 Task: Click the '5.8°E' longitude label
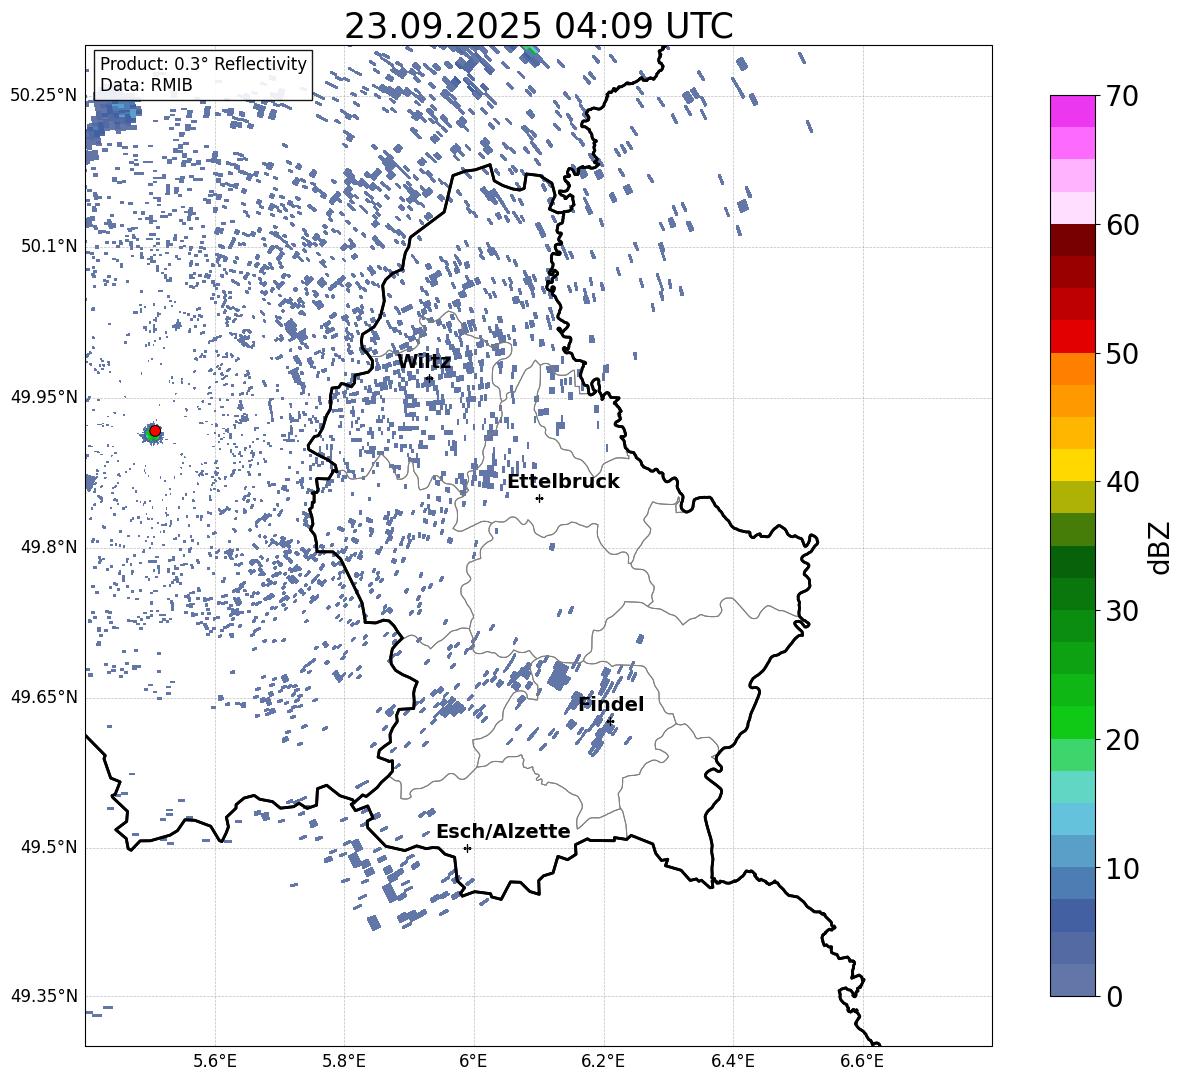tap(344, 1062)
